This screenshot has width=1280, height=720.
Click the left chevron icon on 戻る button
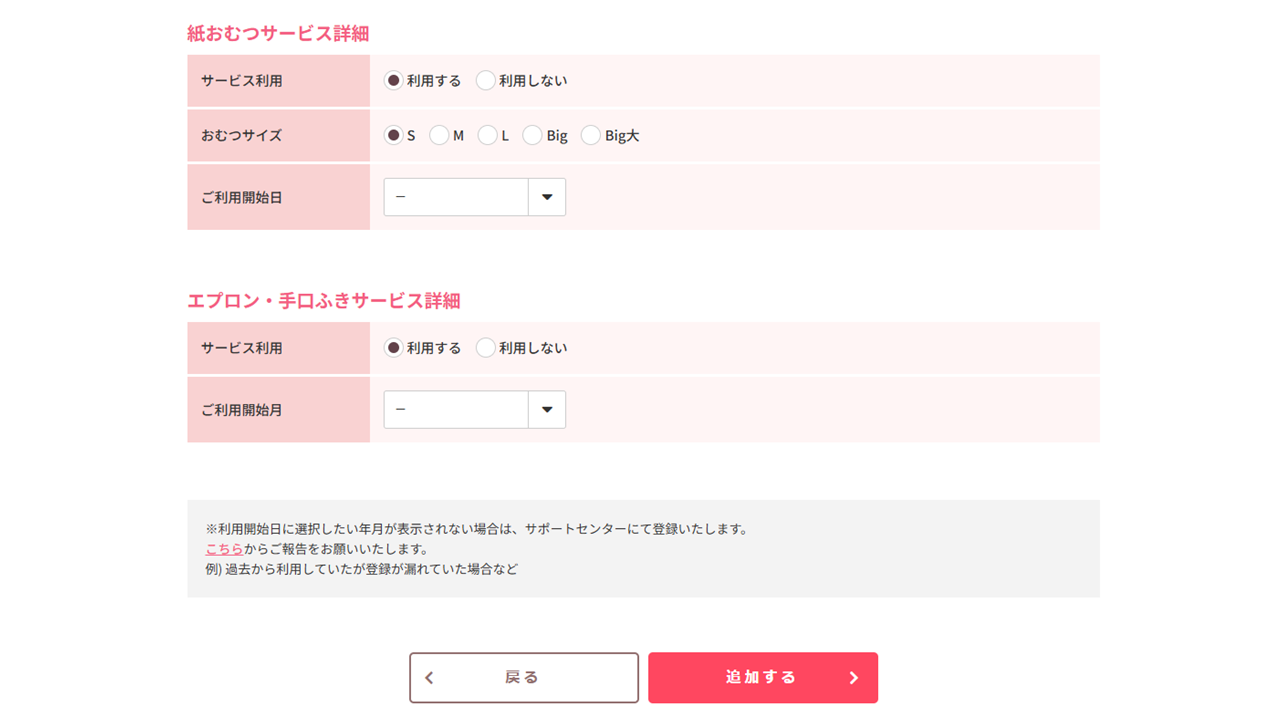430,678
